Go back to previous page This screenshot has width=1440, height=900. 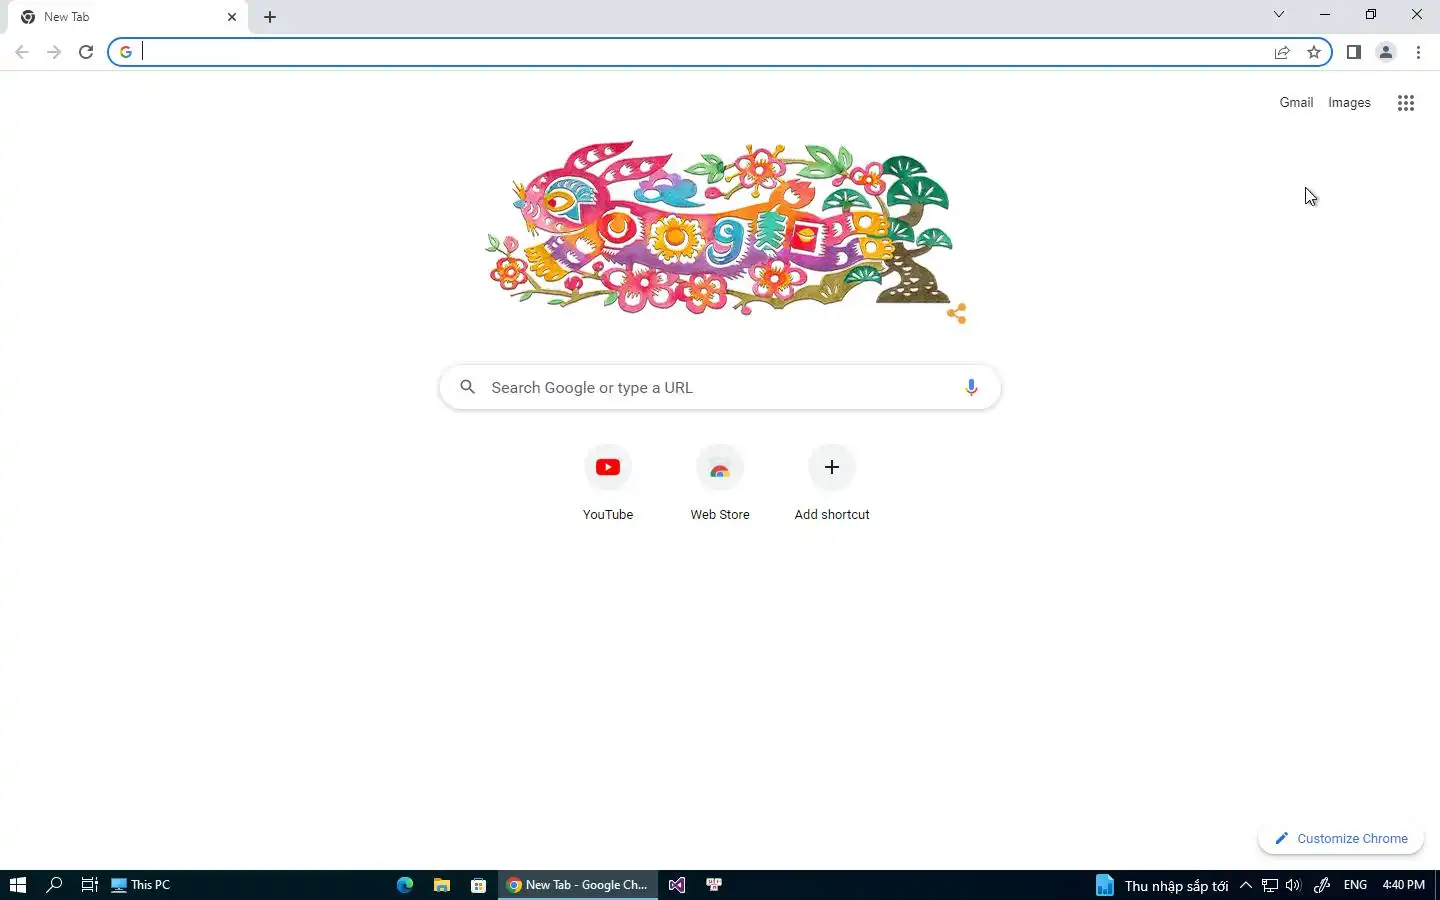(x=22, y=52)
